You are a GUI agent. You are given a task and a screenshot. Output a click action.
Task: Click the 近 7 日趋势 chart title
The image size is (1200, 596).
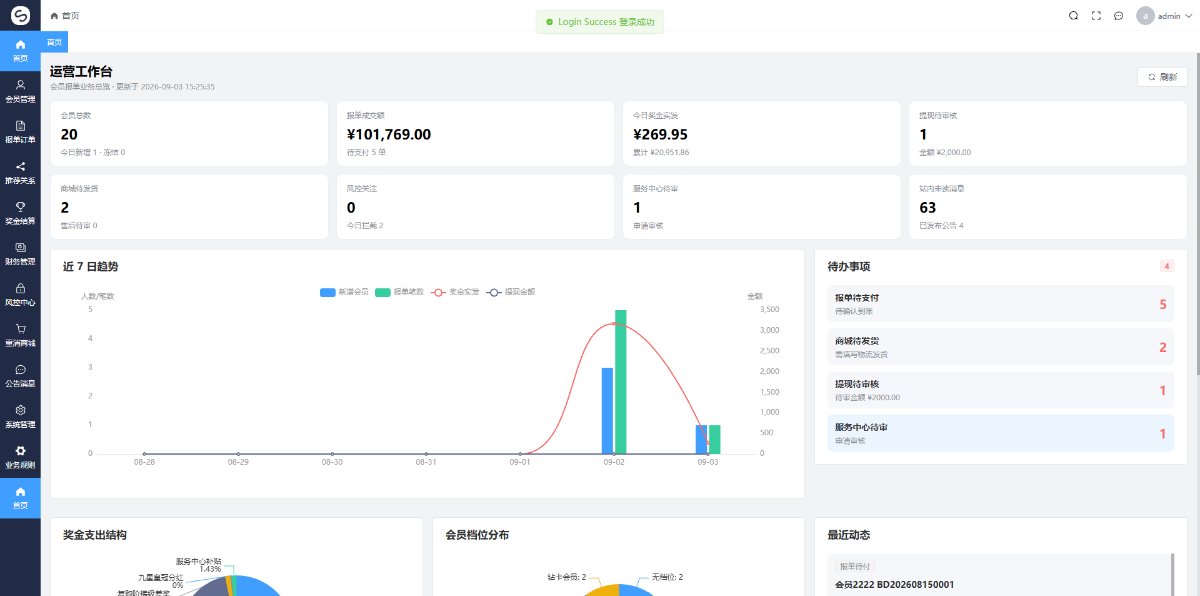click(x=91, y=266)
